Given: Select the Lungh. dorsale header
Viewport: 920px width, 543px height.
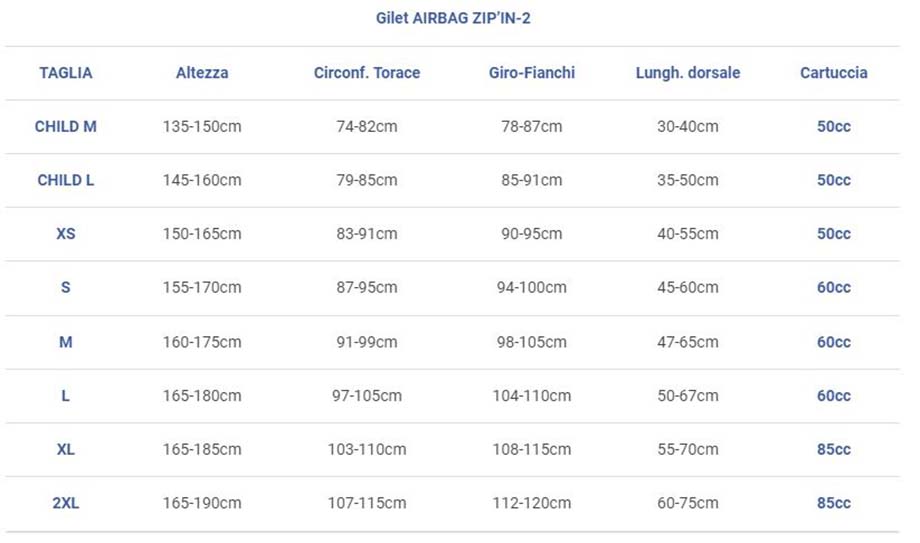Looking at the screenshot, I should 688,73.
